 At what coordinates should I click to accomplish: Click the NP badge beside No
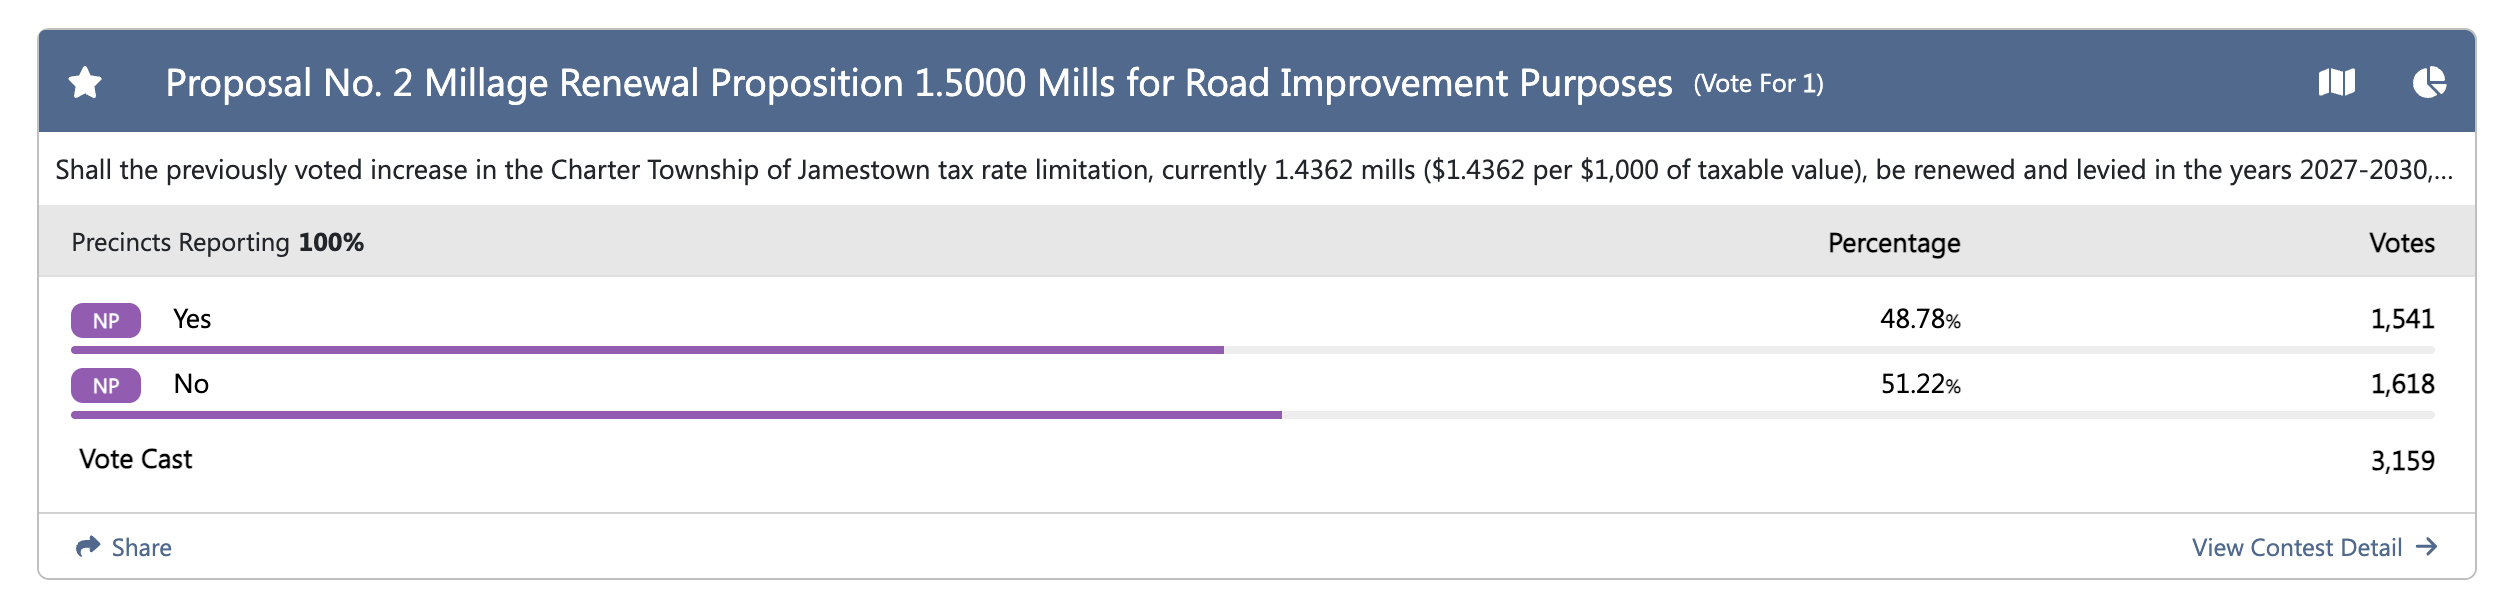point(106,386)
